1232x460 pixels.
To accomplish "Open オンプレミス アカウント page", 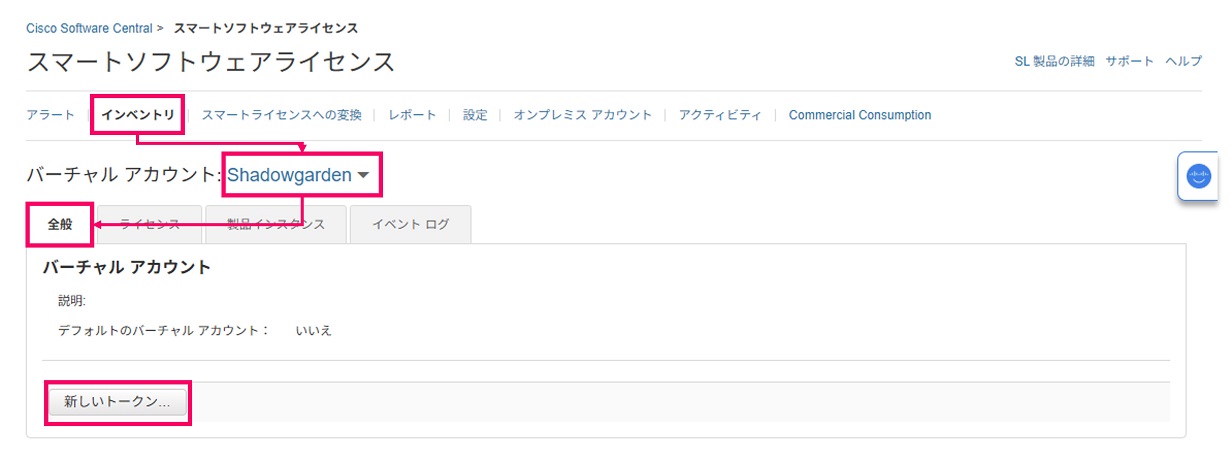I will (583, 115).
